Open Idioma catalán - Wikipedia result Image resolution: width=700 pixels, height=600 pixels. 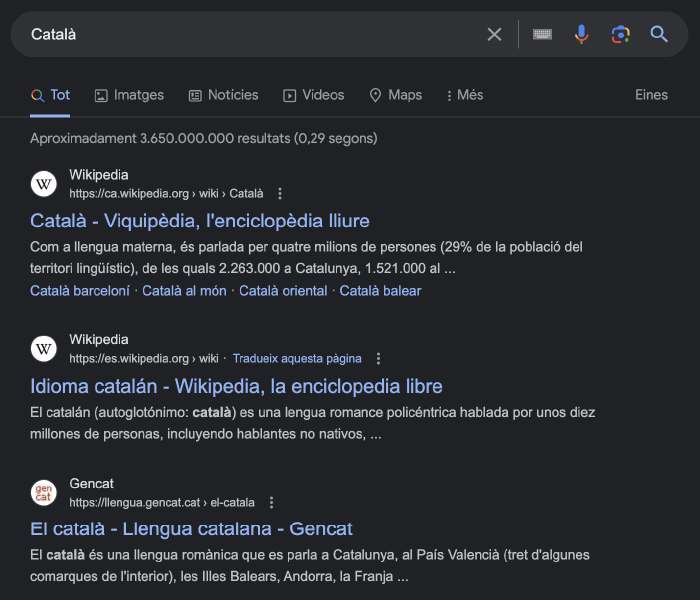(x=236, y=386)
